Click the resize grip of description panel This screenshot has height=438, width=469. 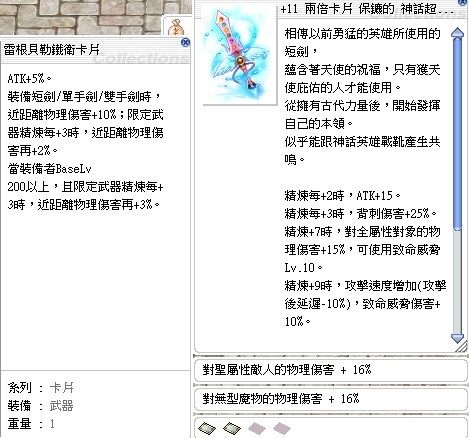click(462, 347)
